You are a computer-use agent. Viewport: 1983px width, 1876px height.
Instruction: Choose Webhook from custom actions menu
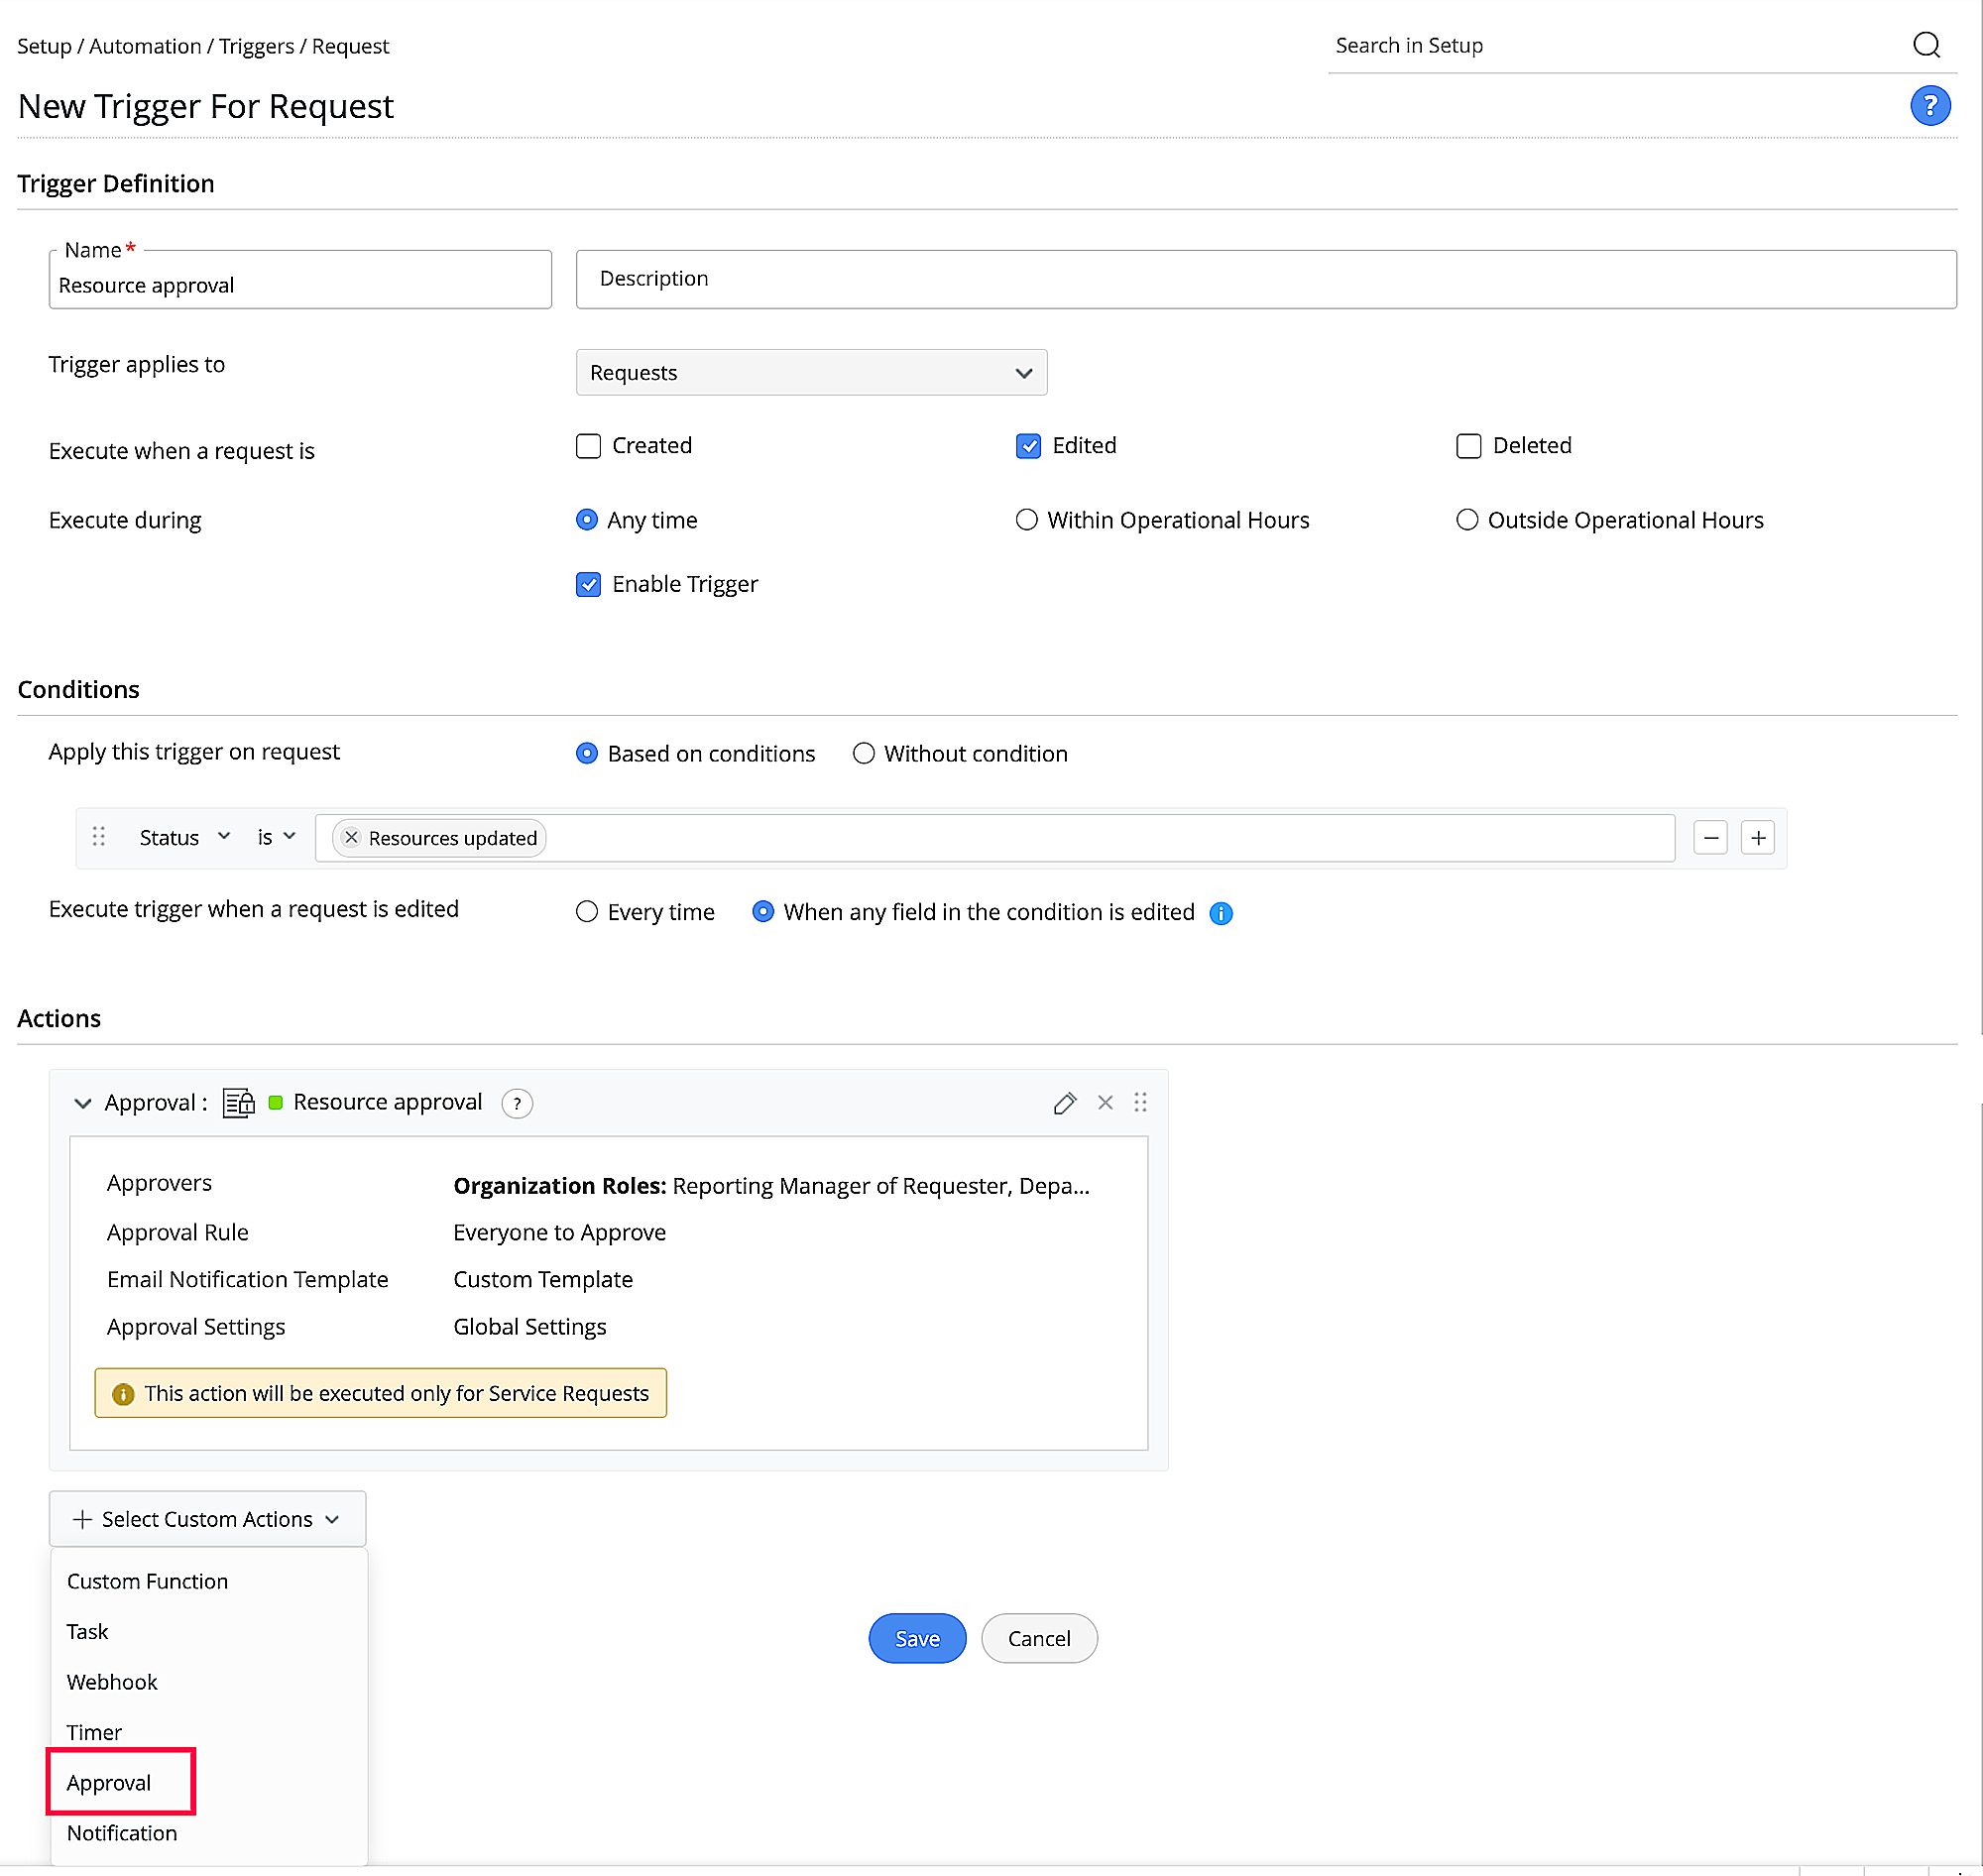click(112, 1681)
